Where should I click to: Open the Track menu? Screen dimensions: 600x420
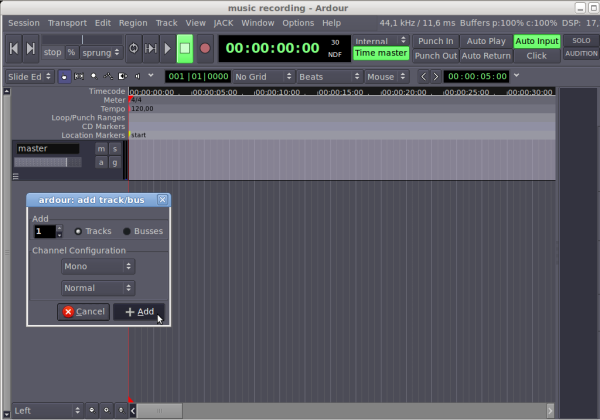click(x=166, y=23)
